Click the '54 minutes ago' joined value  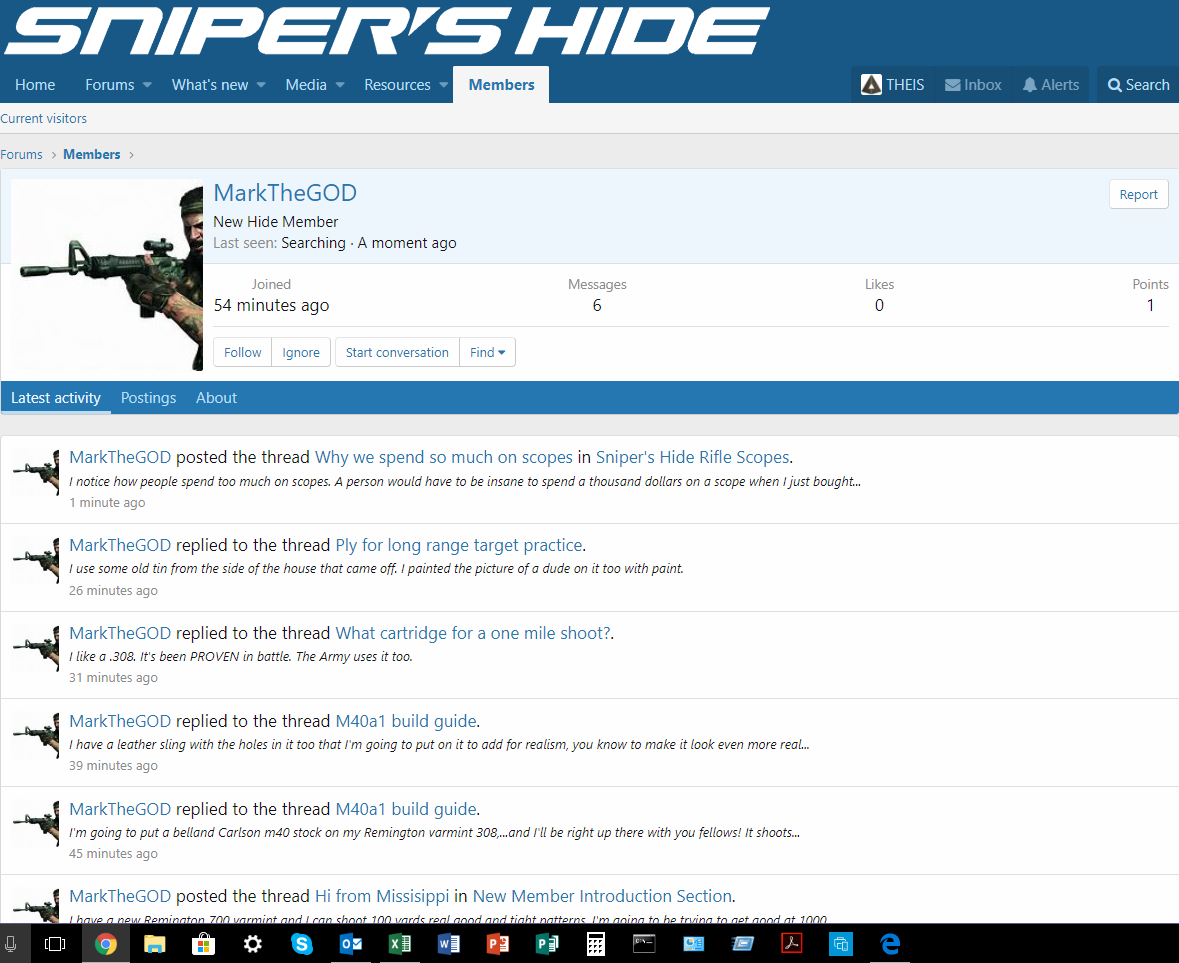pos(271,305)
